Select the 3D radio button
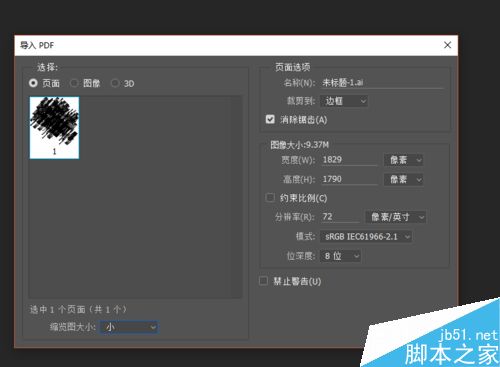This screenshot has width=500, height=367. (x=115, y=83)
